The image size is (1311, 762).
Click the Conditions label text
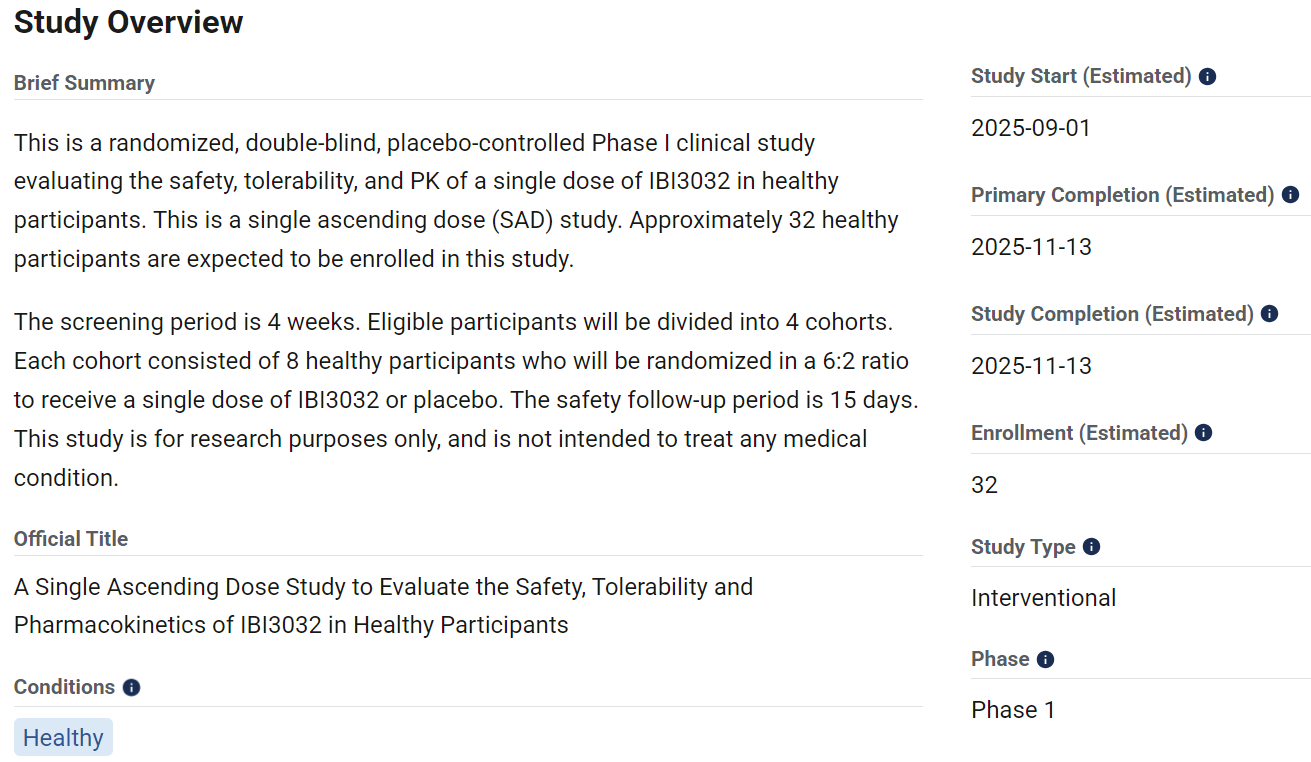tap(64, 687)
